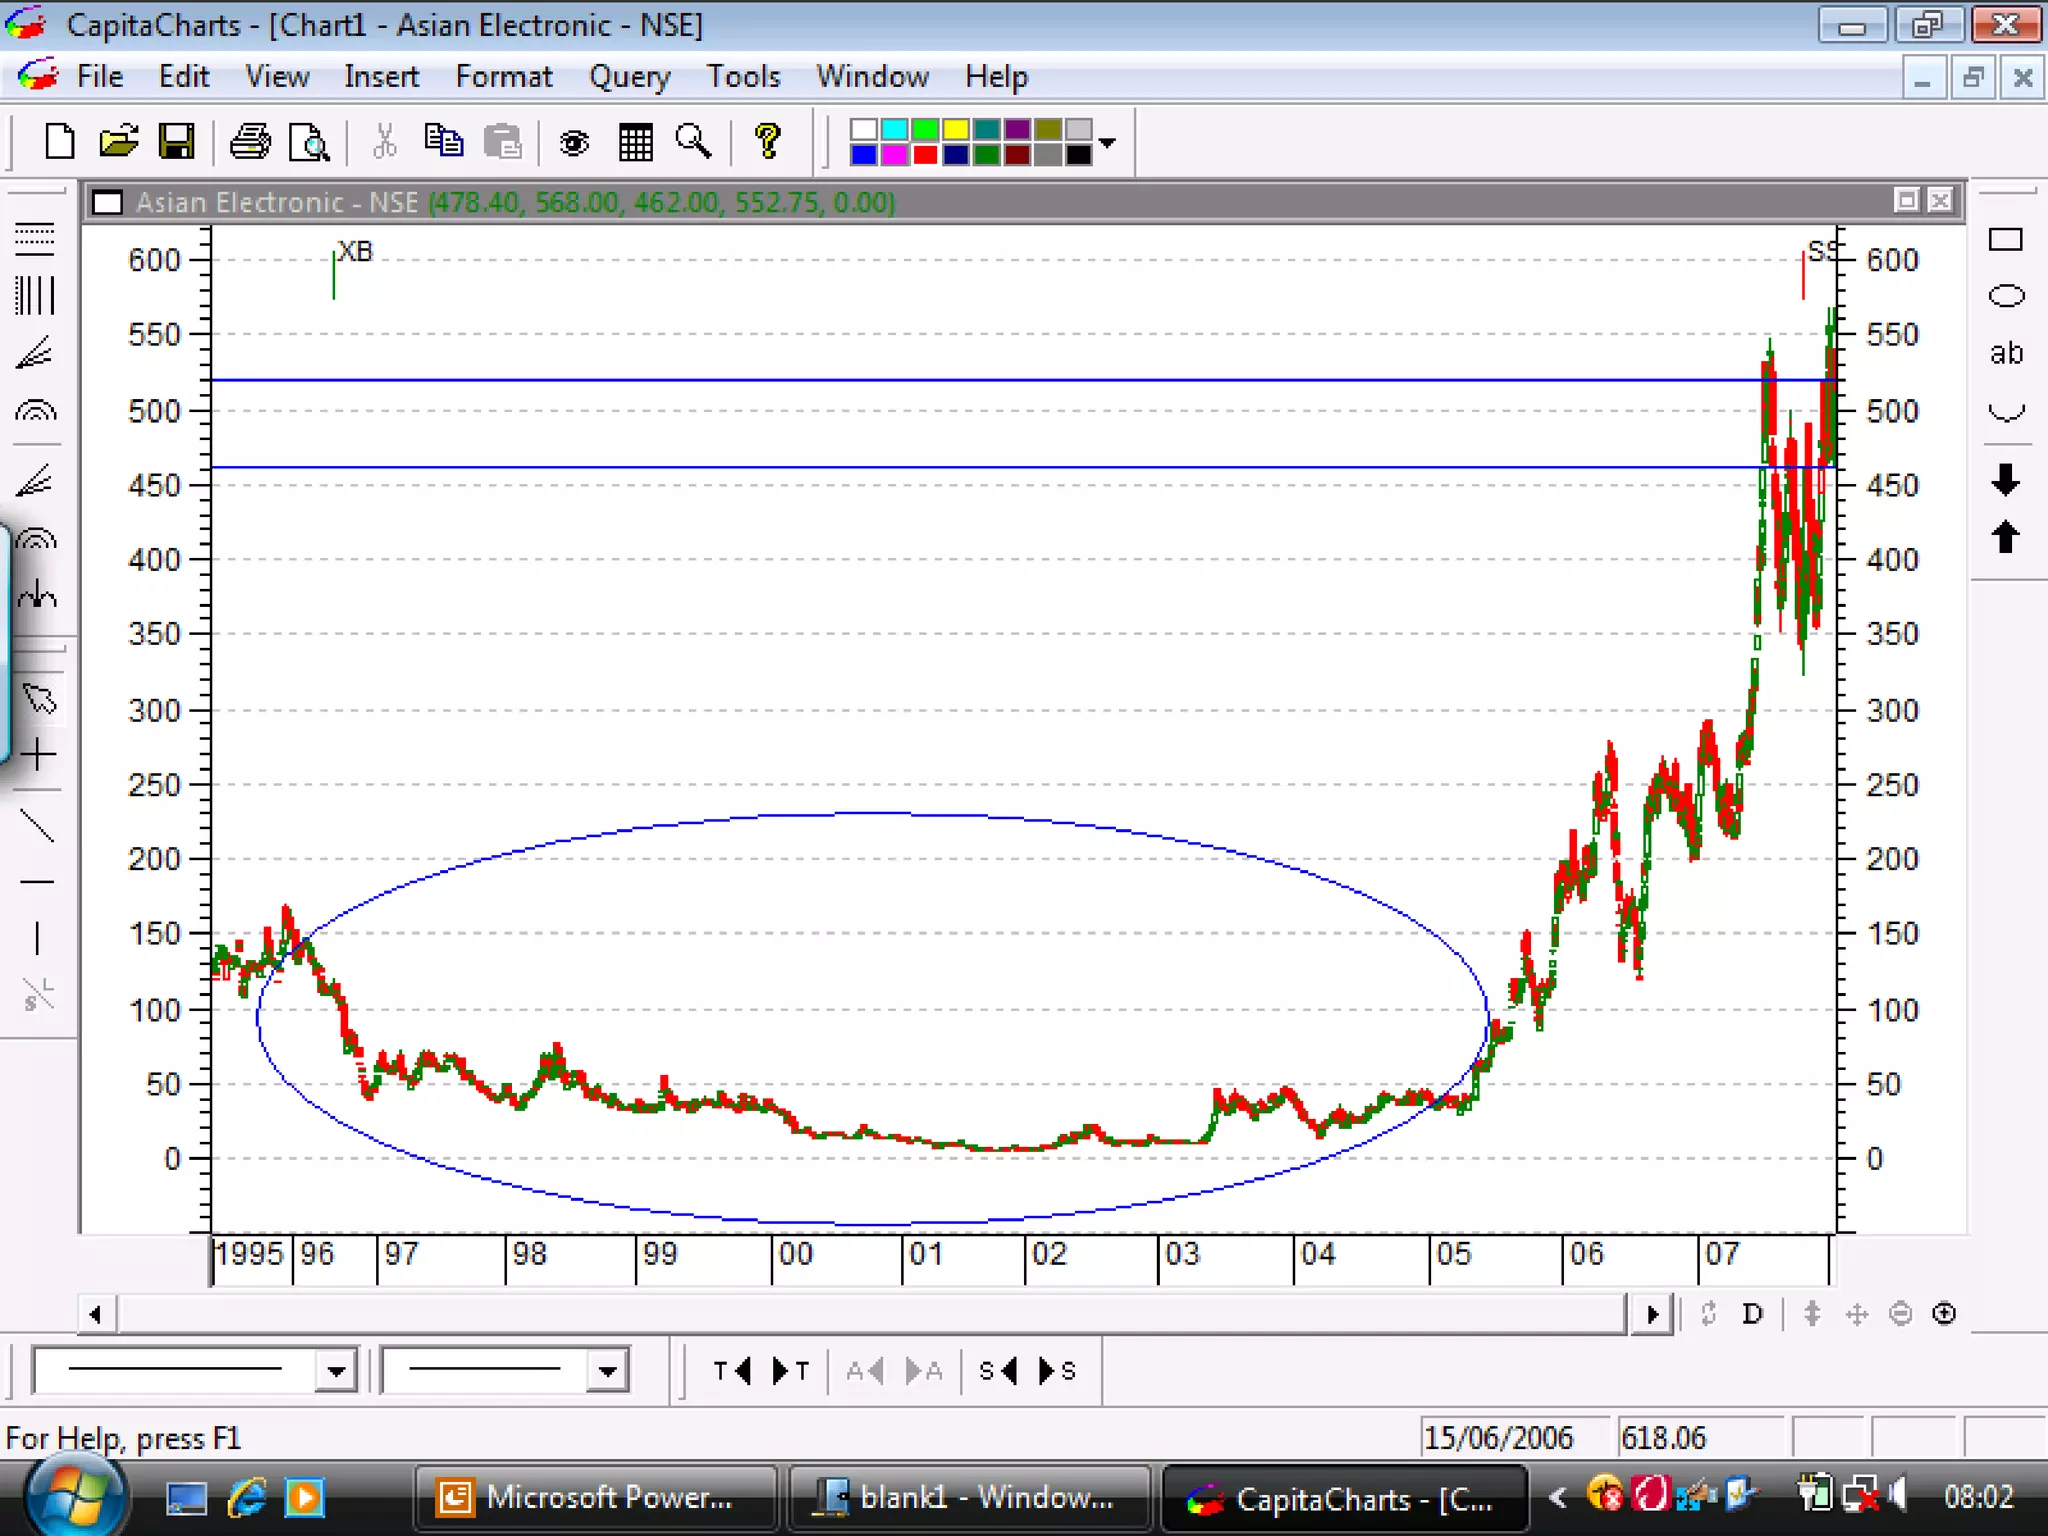Toggle the chart legend box by Asian Electronic

[x=107, y=203]
